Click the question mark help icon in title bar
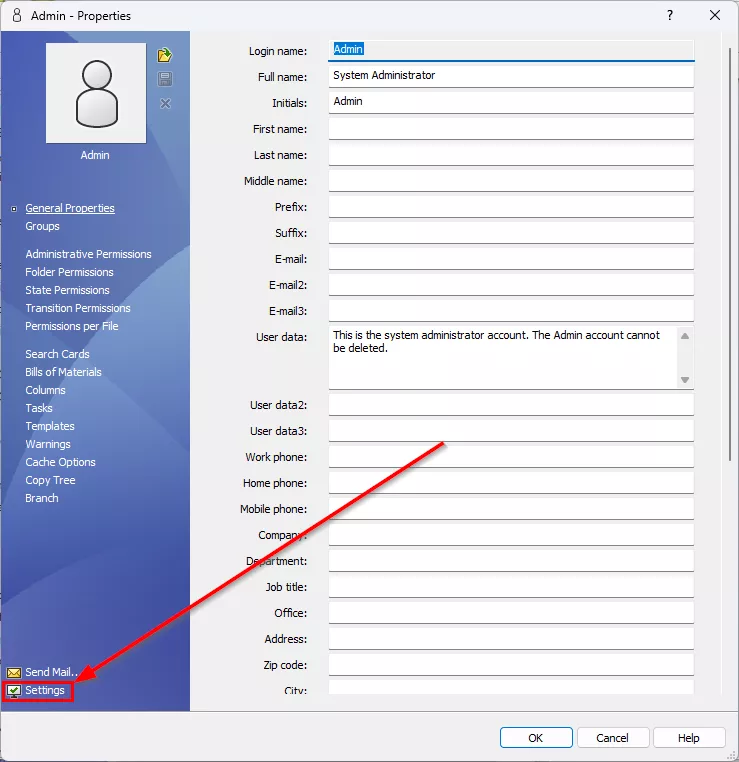The height and width of the screenshot is (762, 739). (x=670, y=15)
